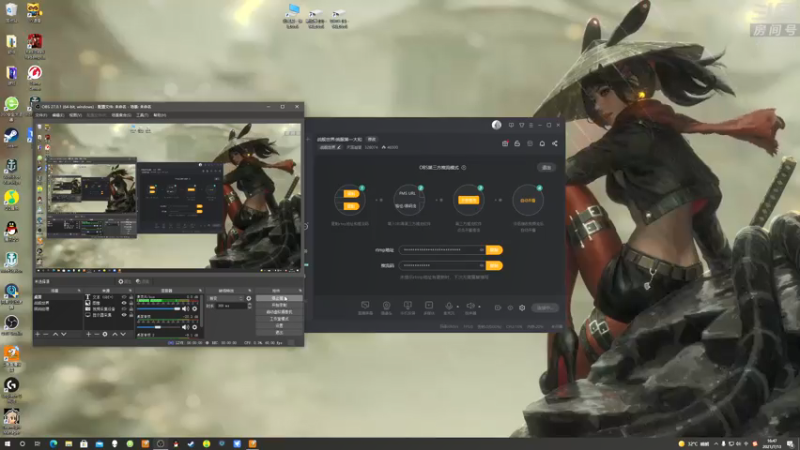Click user avatar in streaming app title bar

[496, 125]
